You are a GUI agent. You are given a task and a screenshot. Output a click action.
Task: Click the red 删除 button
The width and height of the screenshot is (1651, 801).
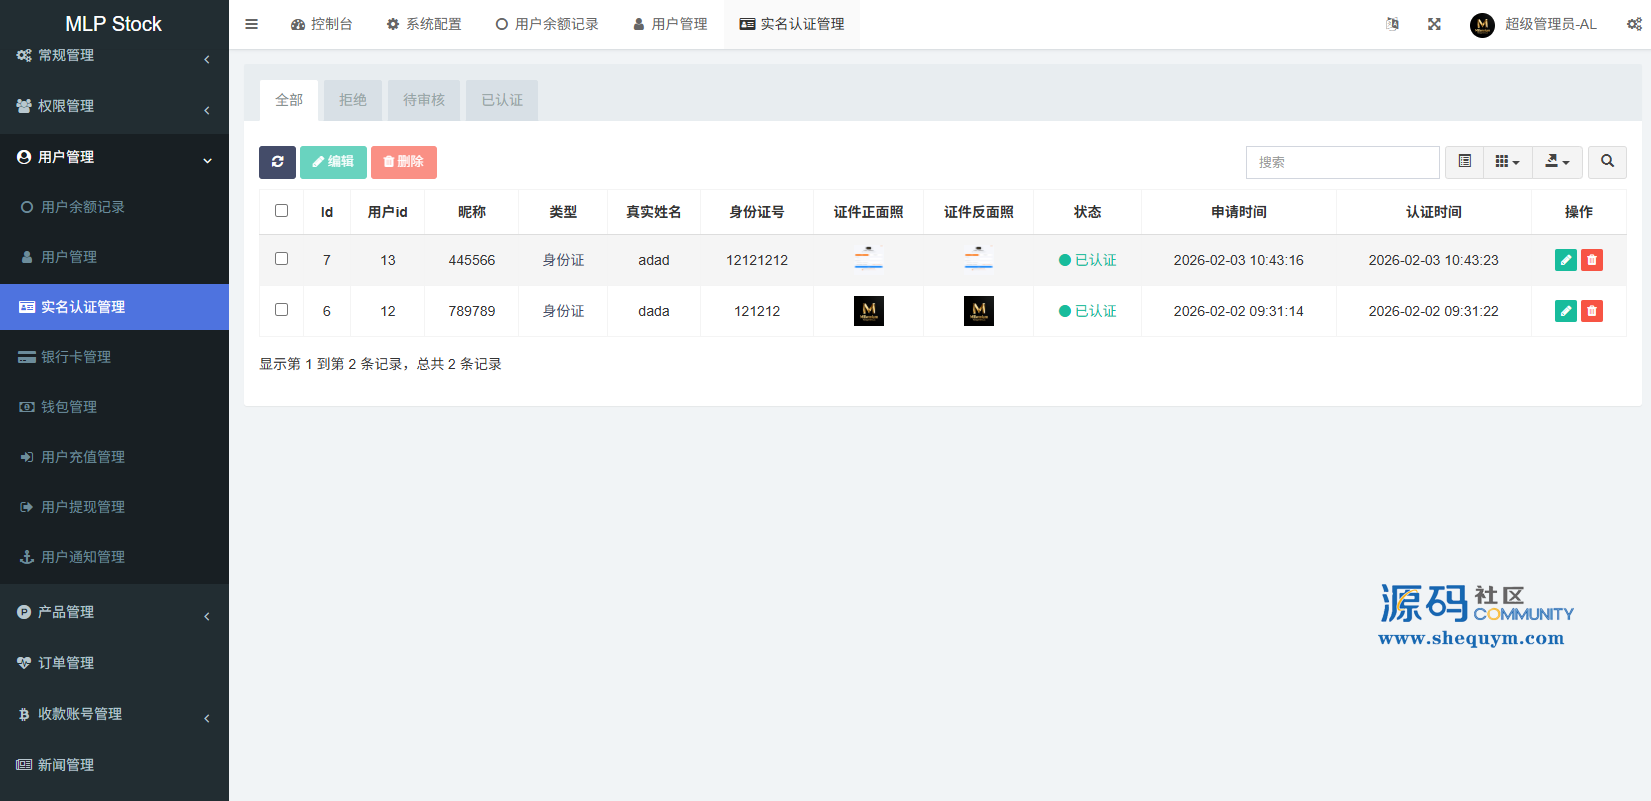[x=404, y=162]
